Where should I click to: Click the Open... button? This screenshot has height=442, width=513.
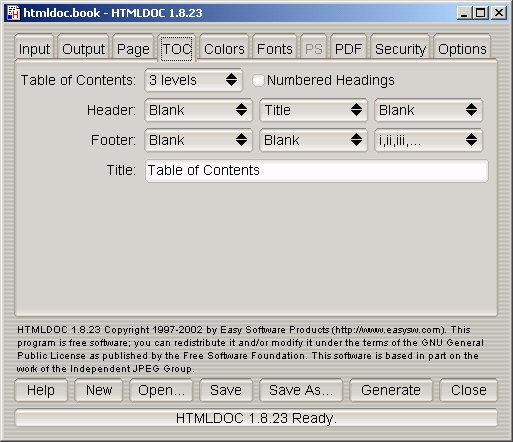click(161, 390)
